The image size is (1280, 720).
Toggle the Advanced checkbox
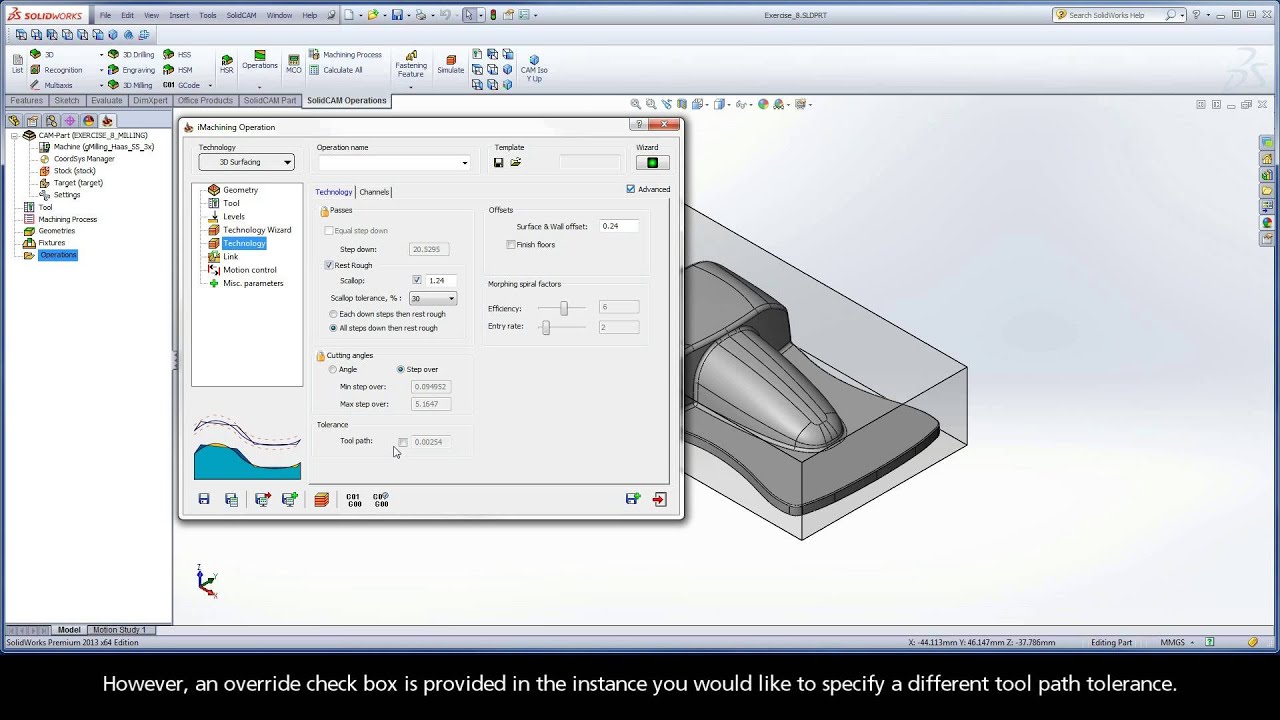[x=631, y=189]
